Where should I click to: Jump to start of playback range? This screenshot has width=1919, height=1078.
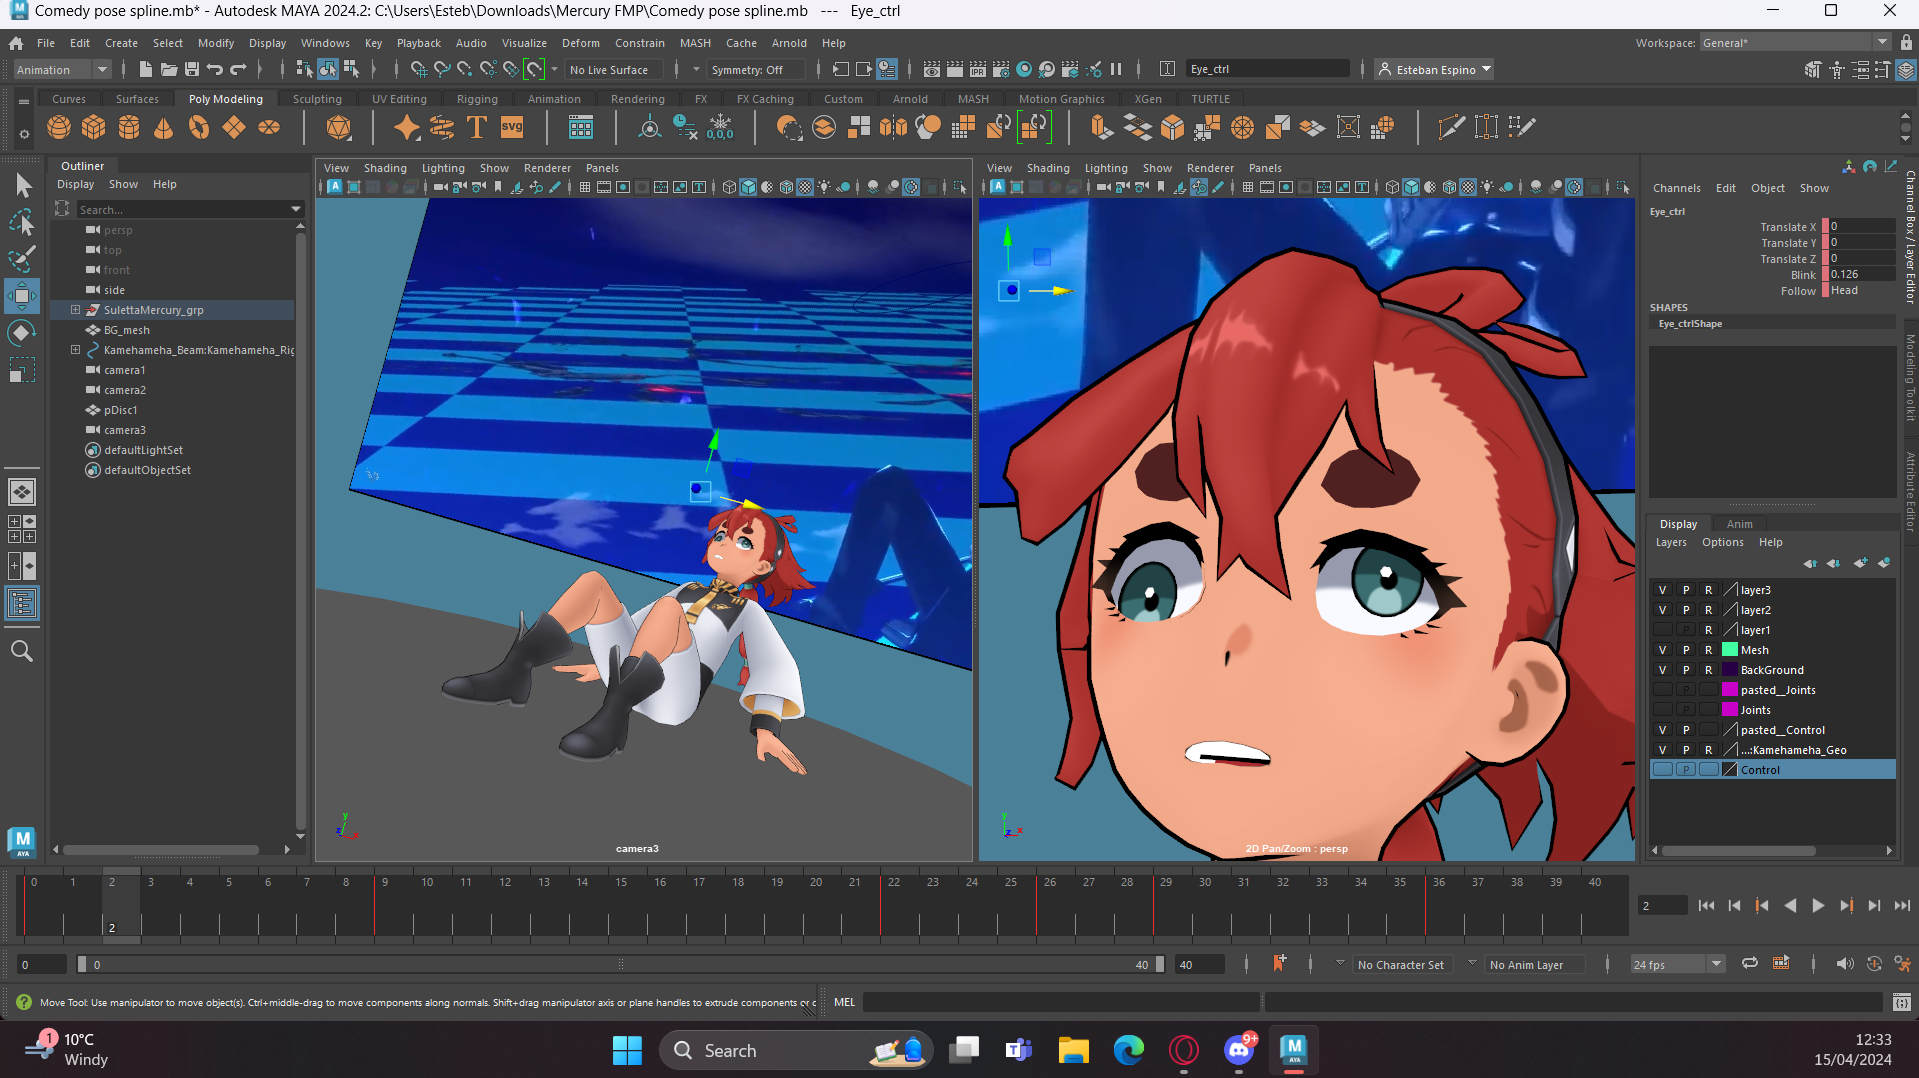coord(1706,905)
